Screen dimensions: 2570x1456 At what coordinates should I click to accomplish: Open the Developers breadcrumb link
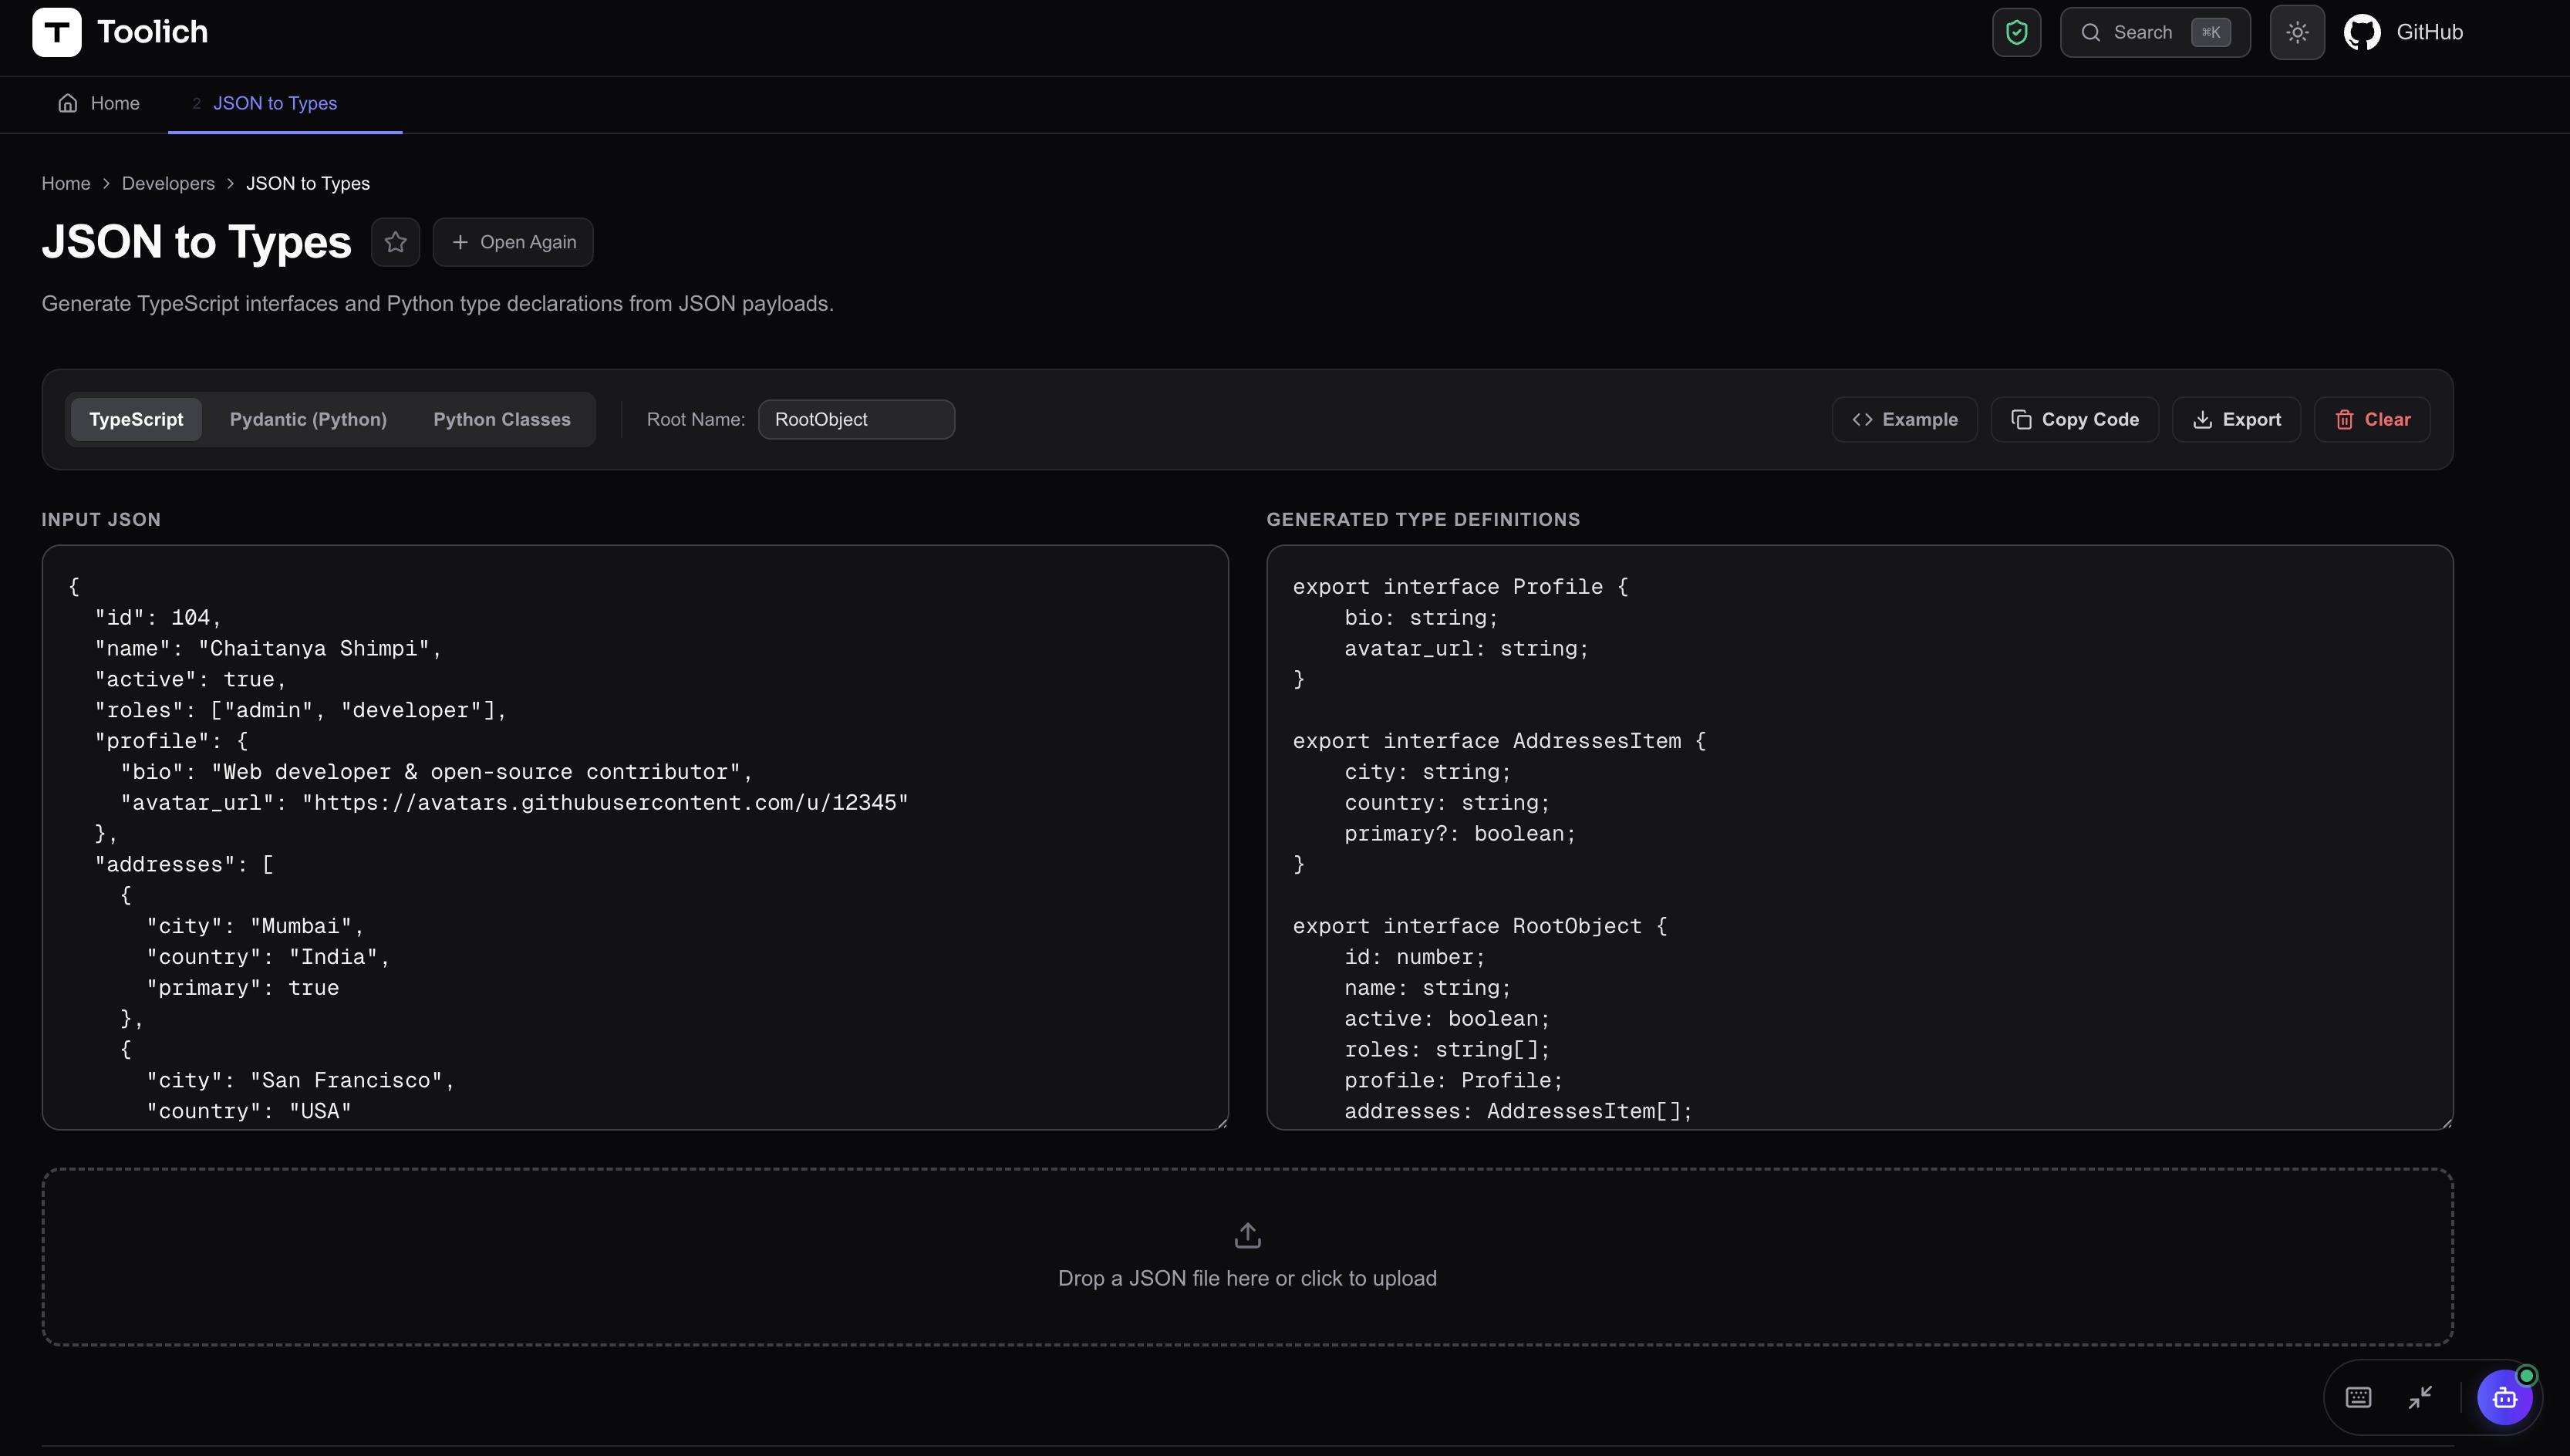tap(168, 184)
